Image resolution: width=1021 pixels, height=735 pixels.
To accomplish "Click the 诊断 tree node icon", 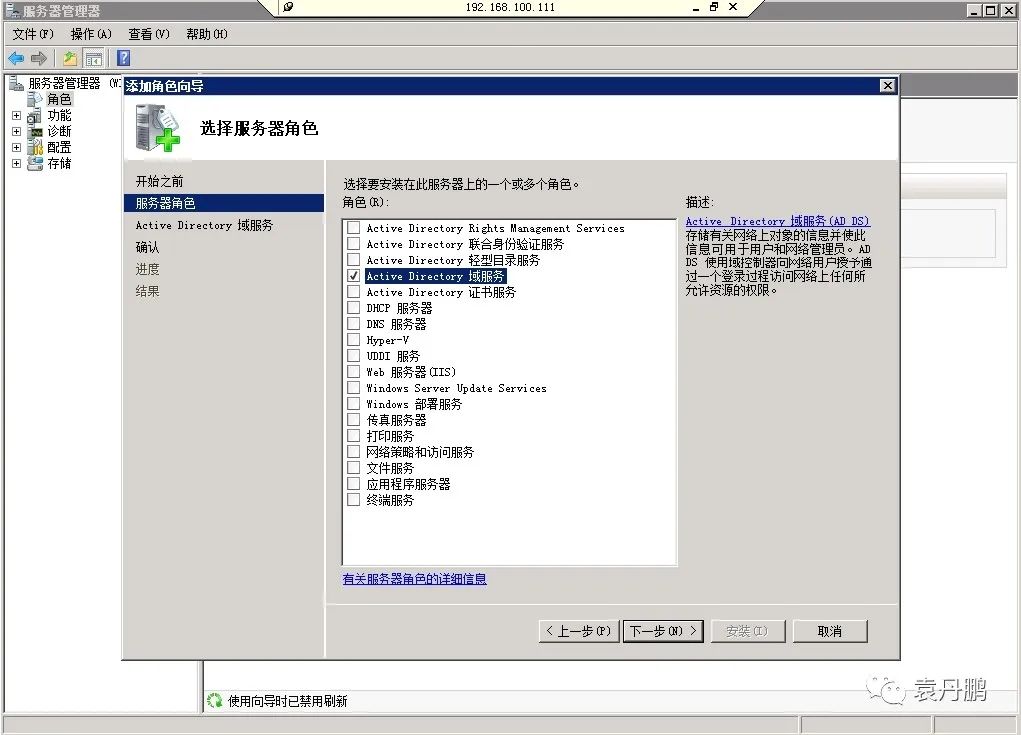I will 35,132.
